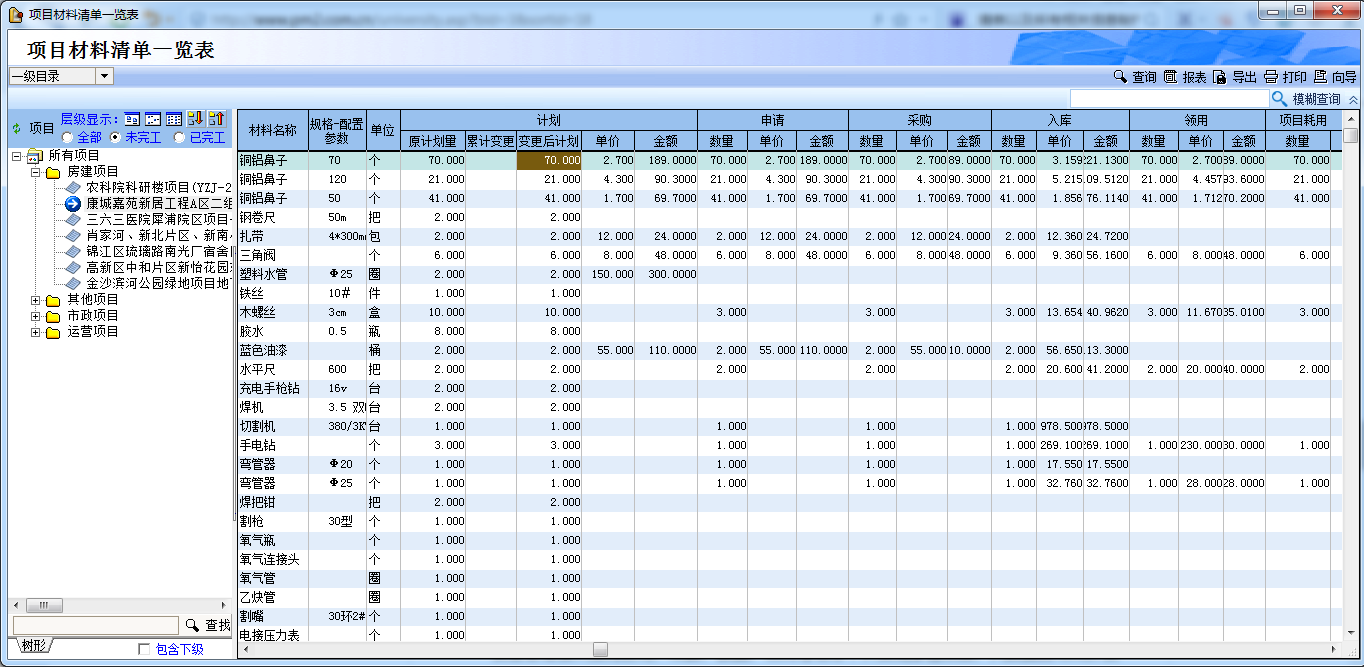Expand the 其他项目 tree folder
This screenshot has height=667, width=1364.
(36, 300)
